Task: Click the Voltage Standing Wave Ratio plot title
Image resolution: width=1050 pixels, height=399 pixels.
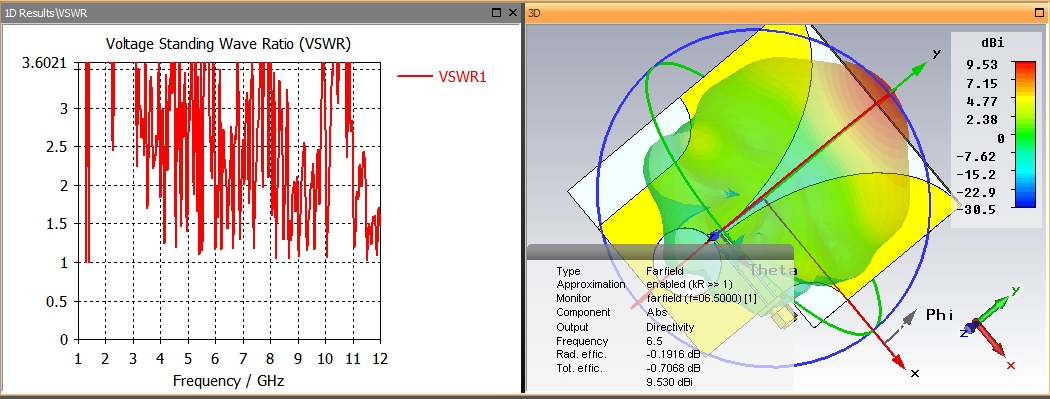Action: coord(228,44)
